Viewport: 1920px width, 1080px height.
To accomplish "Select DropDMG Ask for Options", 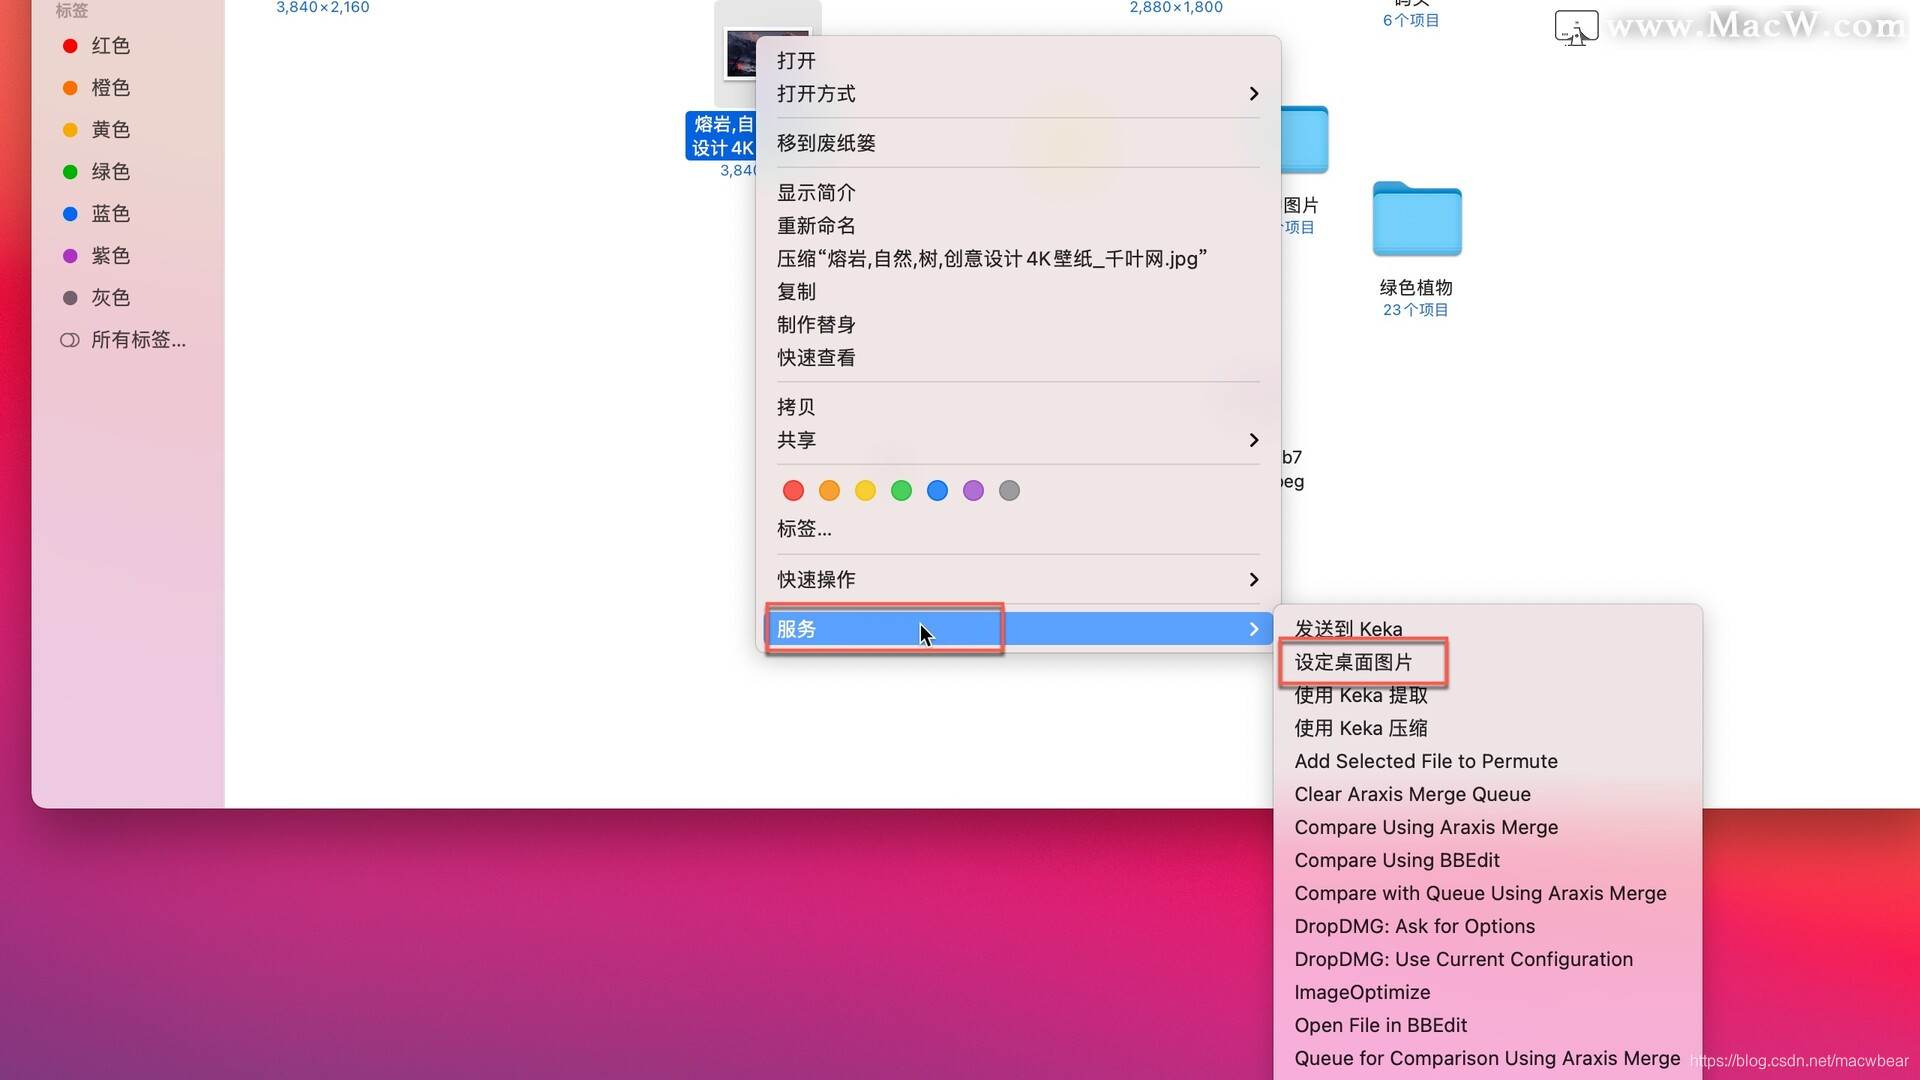I will click(1414, 926).
